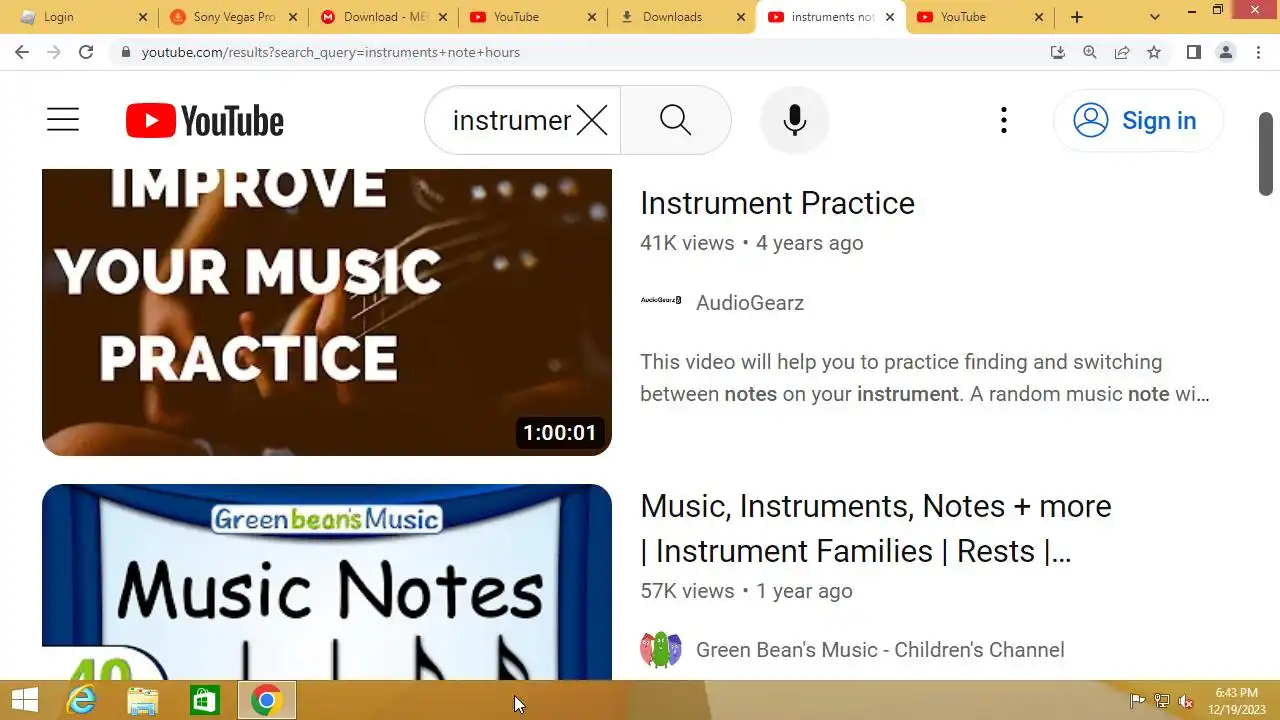Expand tab search dropdown chevron
Image resolution: width=1280 pixels, height=720 pixels.
1155,17
